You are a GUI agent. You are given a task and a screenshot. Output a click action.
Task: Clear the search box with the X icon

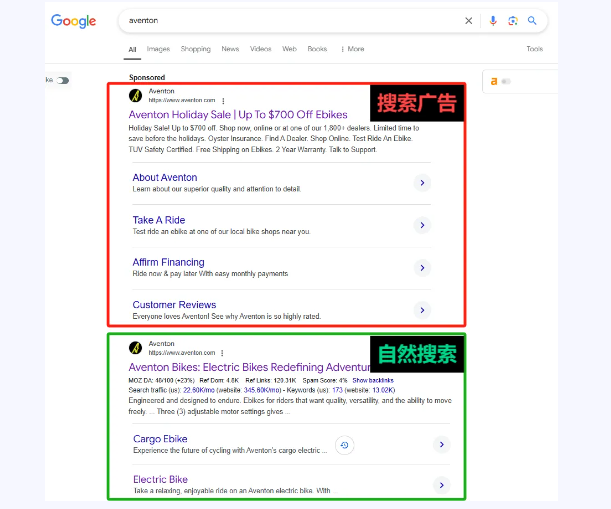(468, 21)
